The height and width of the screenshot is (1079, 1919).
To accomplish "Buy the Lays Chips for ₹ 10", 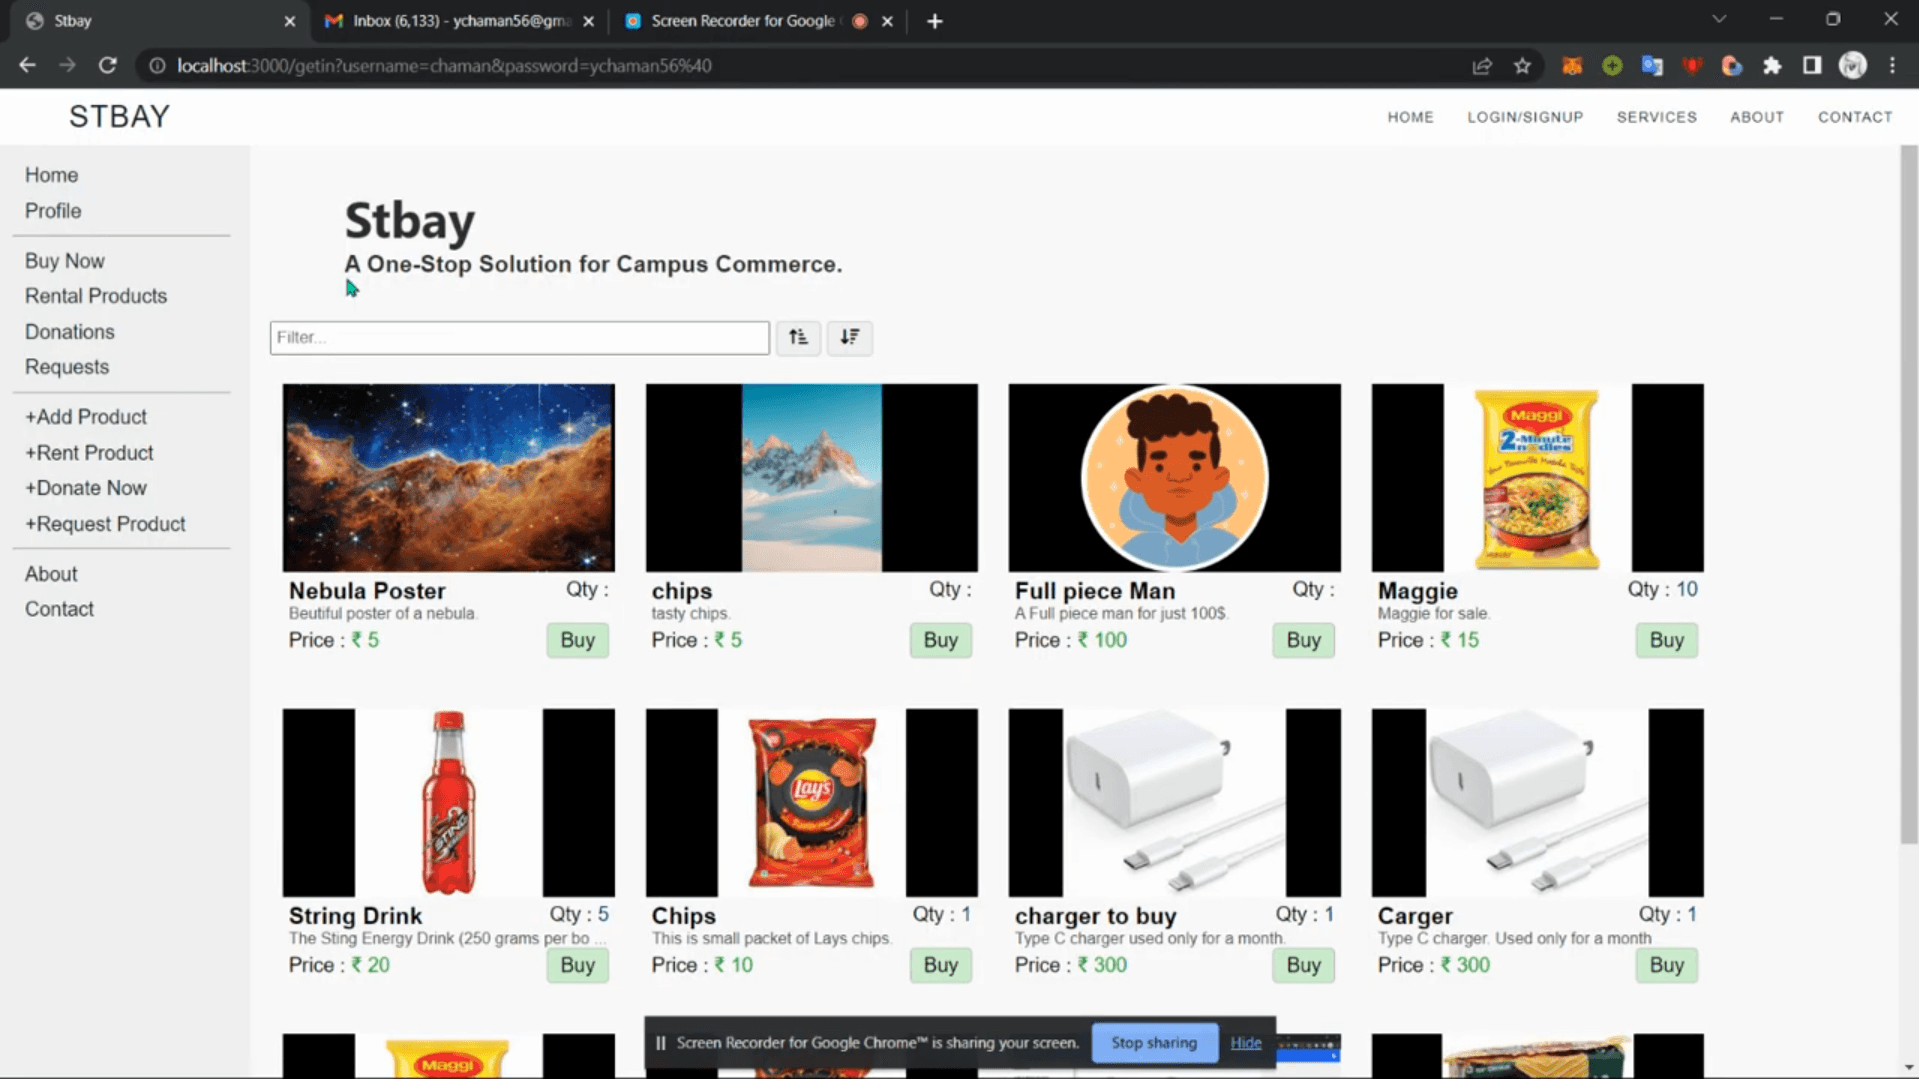I will pos(940,965).
